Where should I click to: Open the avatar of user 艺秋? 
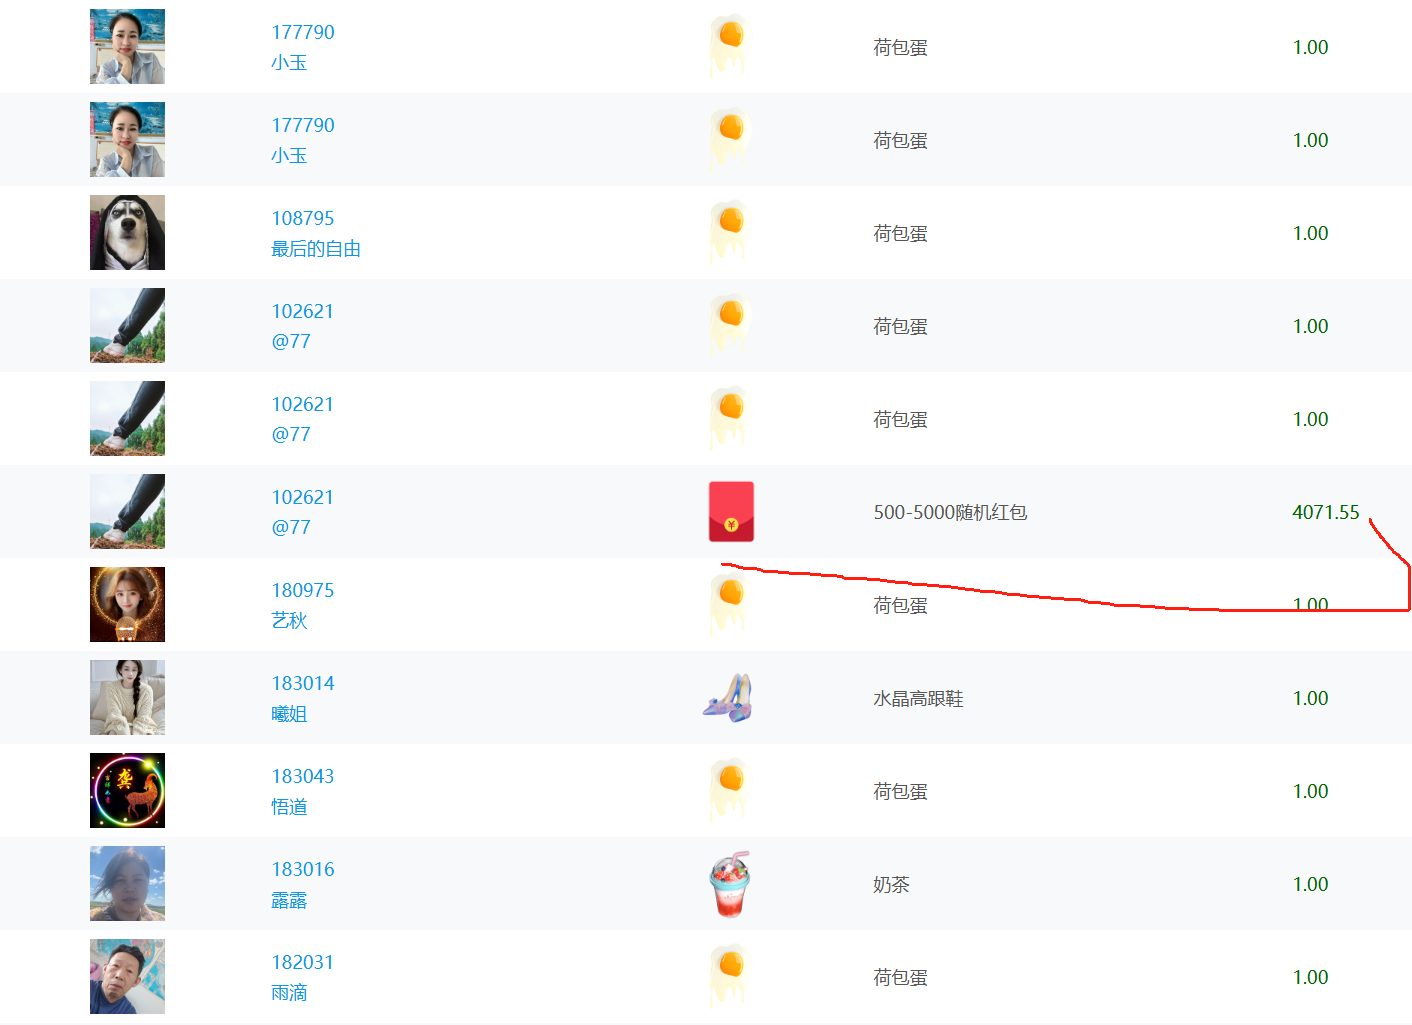point(127,605)
